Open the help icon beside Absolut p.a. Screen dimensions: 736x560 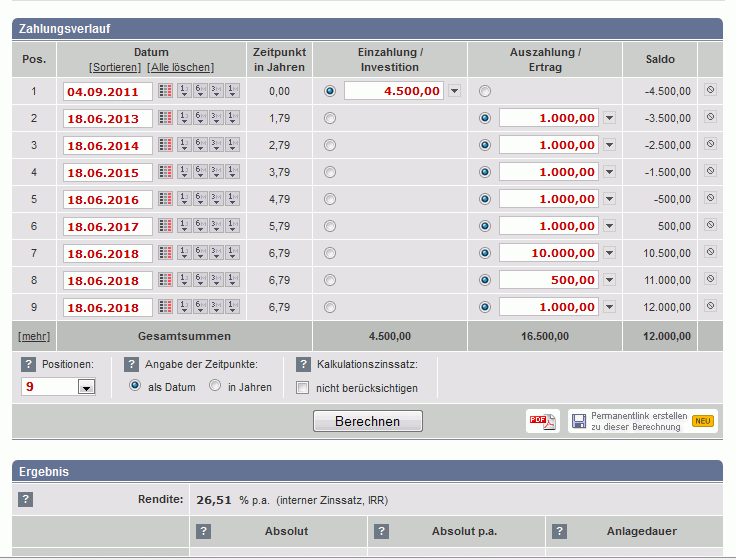coord(381,531)
